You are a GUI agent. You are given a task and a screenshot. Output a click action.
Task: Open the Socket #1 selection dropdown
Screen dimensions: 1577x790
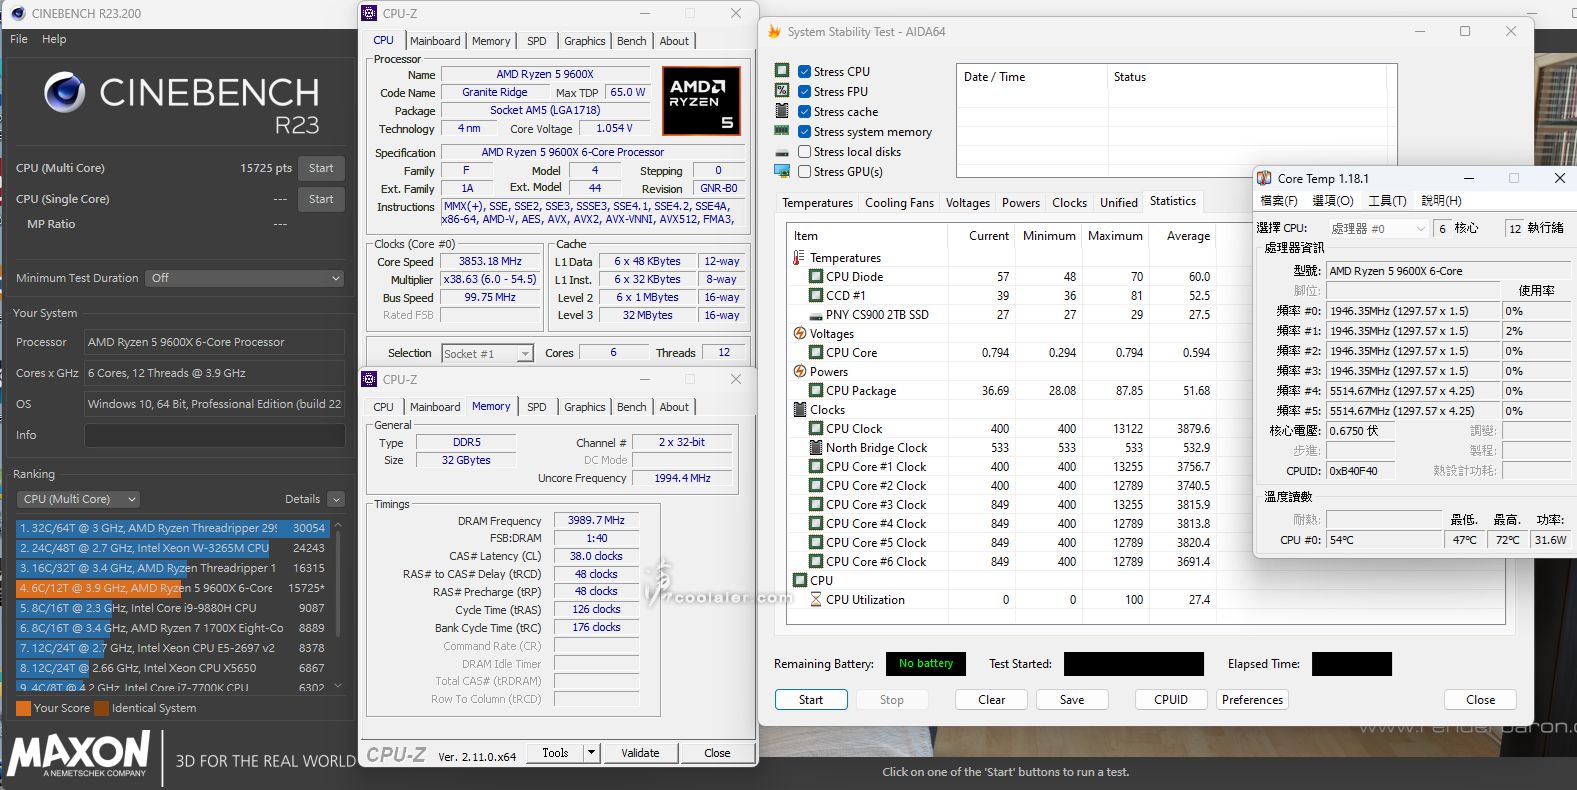point(487,353)
